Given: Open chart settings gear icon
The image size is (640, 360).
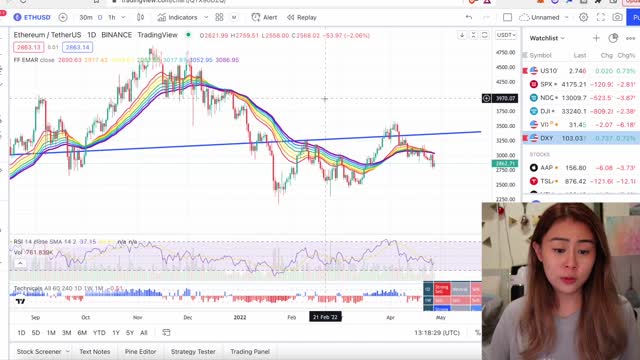Looking at the screenshot, I should coord(584,17).
